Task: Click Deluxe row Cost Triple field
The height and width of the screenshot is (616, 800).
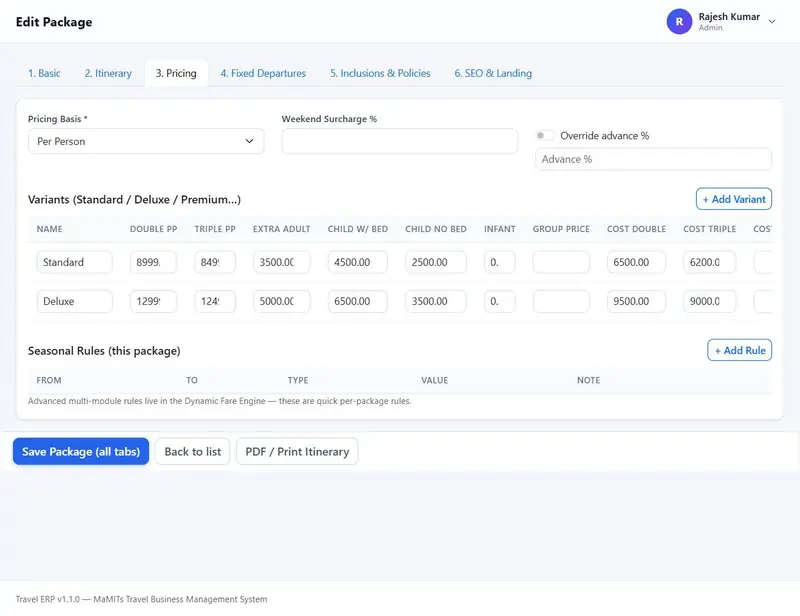Action: tap(710, 302)
